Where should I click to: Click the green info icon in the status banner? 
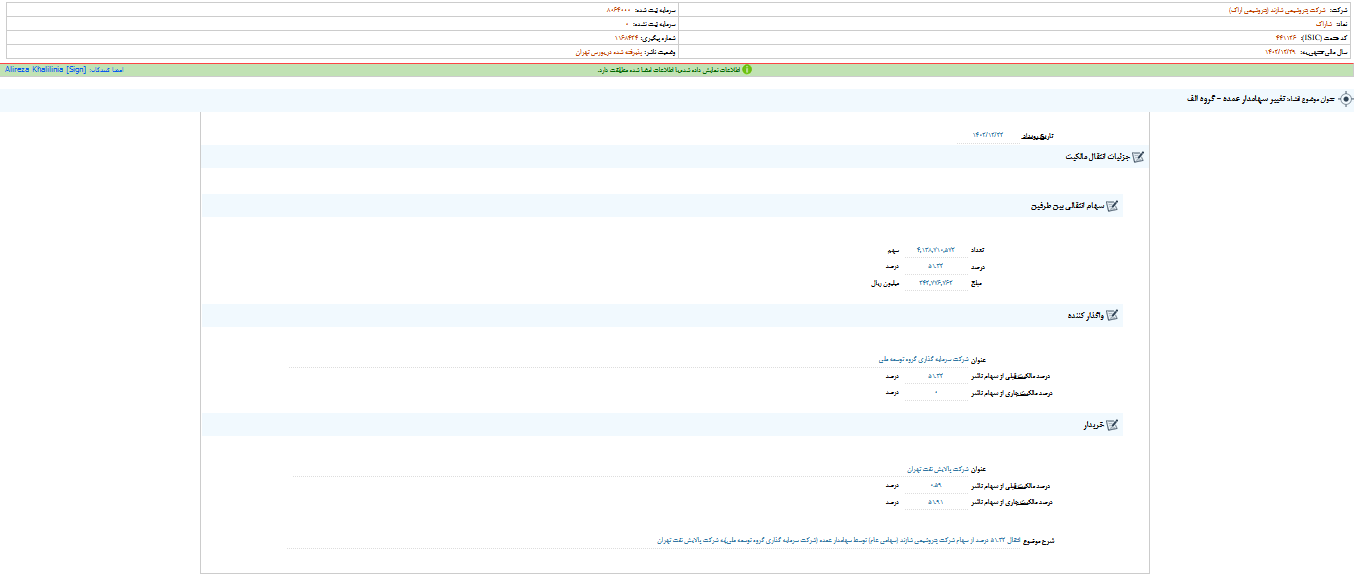tap(746, 70)
